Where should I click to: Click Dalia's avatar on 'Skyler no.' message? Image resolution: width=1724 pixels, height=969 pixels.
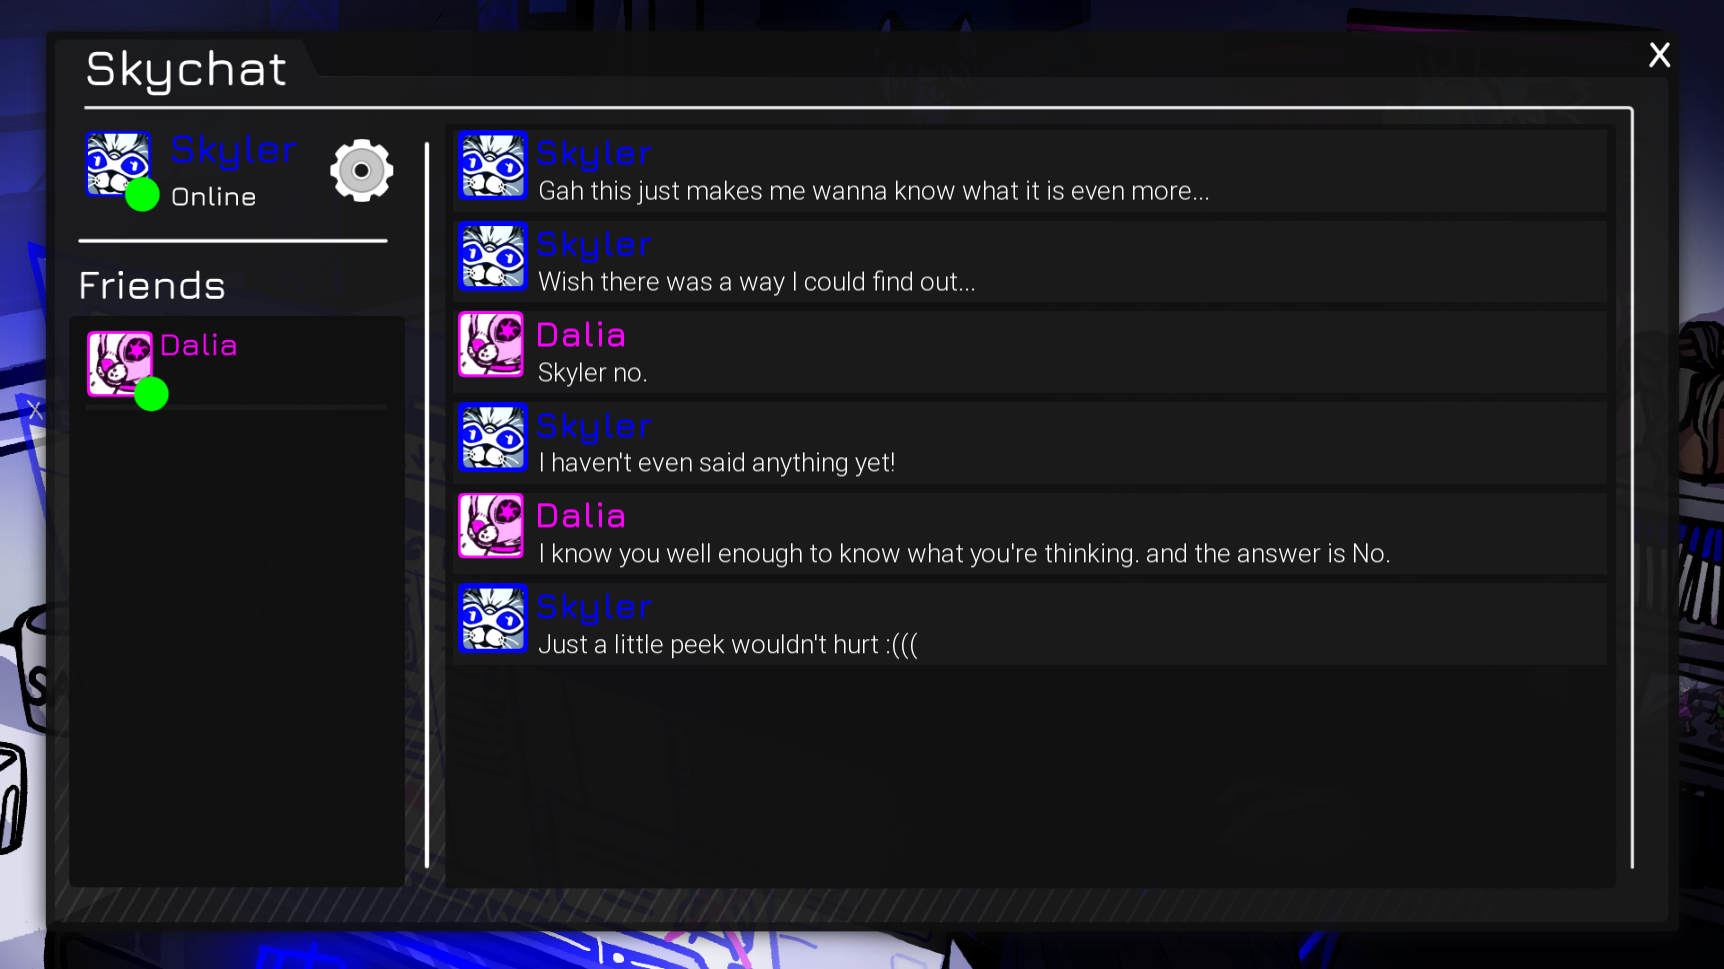491,345
